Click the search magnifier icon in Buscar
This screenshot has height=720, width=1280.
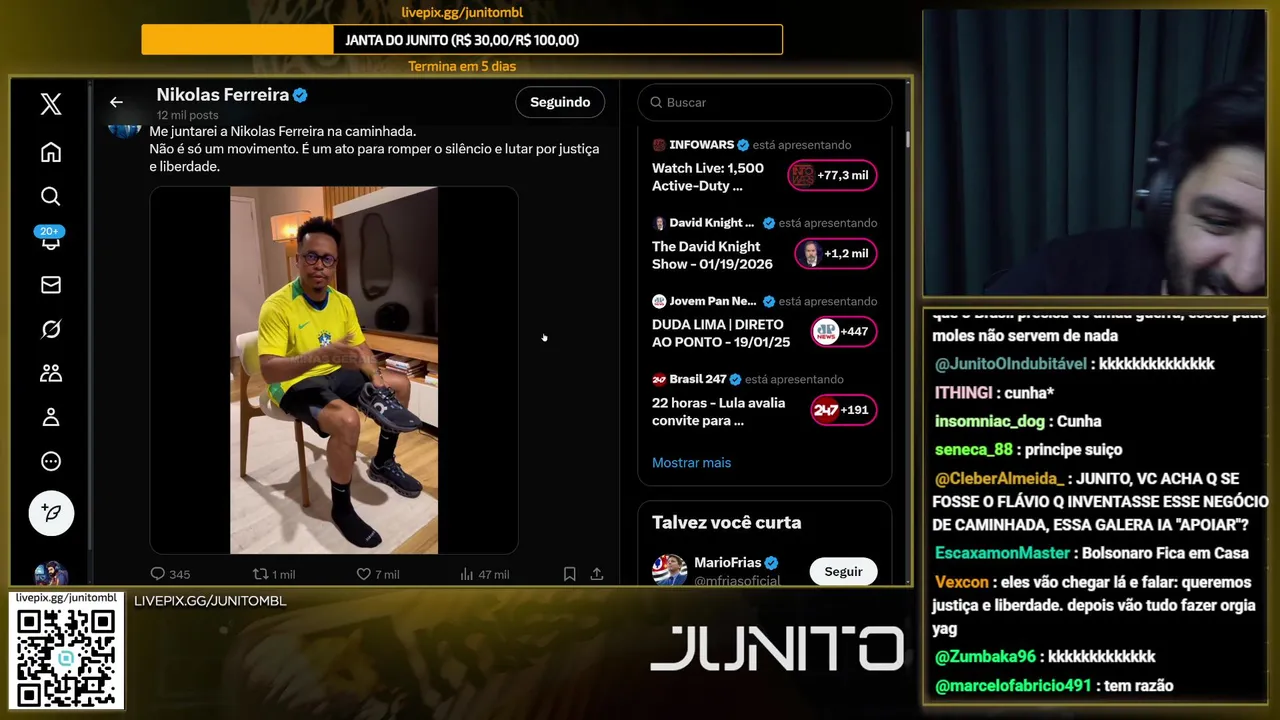click(656, 102)
